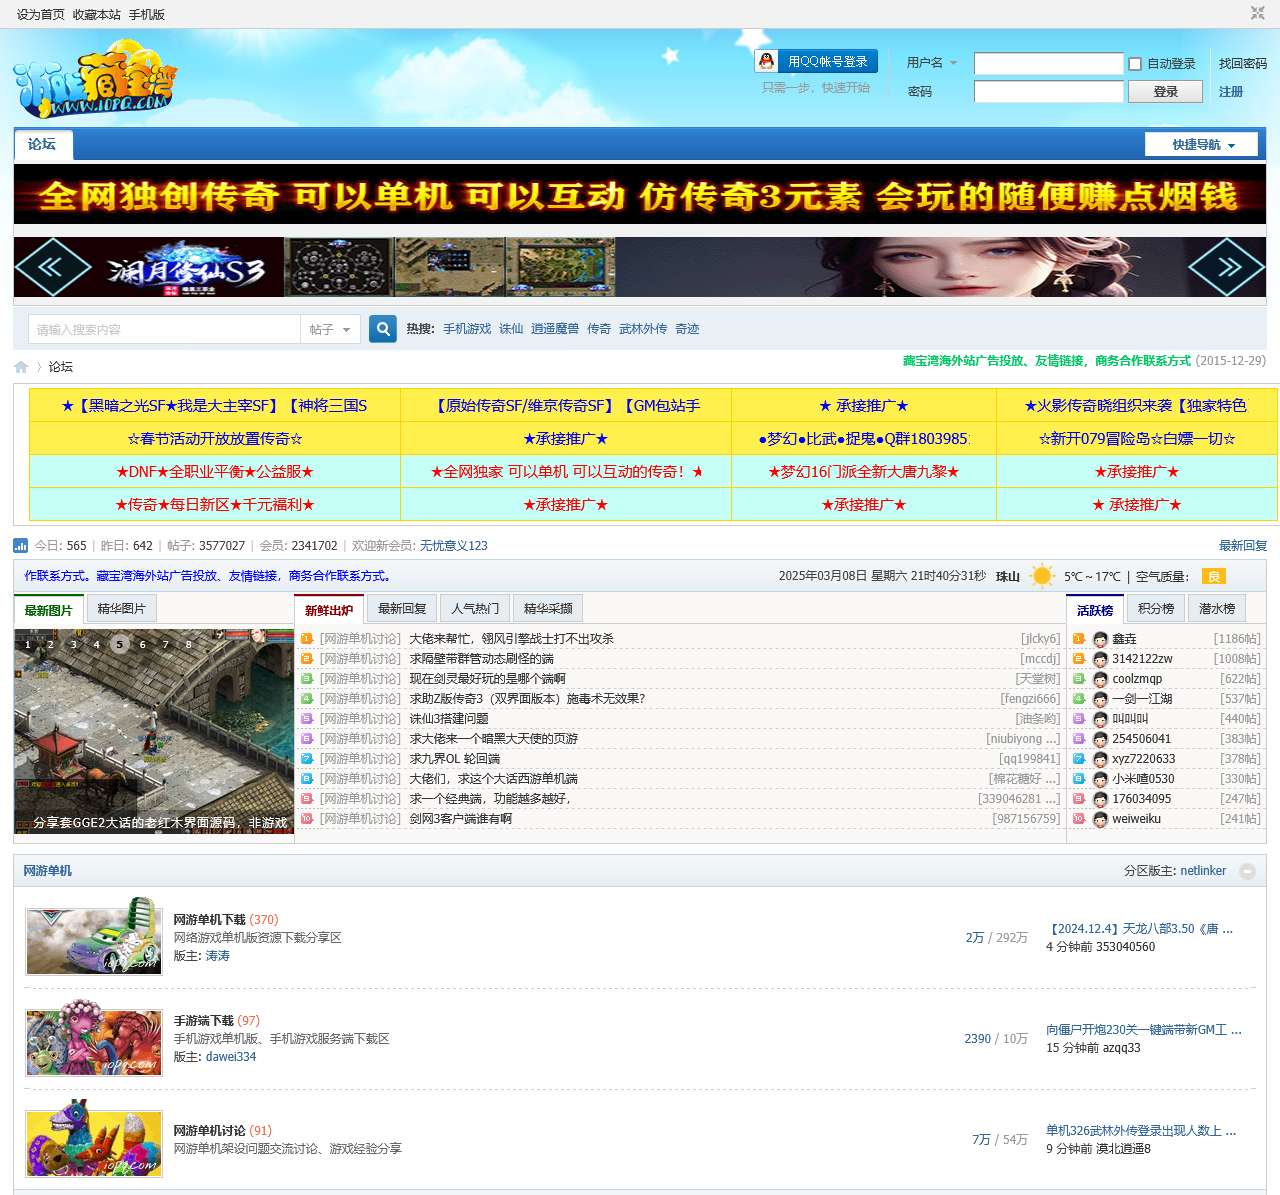Click 手机版 link

click(147, 14)
